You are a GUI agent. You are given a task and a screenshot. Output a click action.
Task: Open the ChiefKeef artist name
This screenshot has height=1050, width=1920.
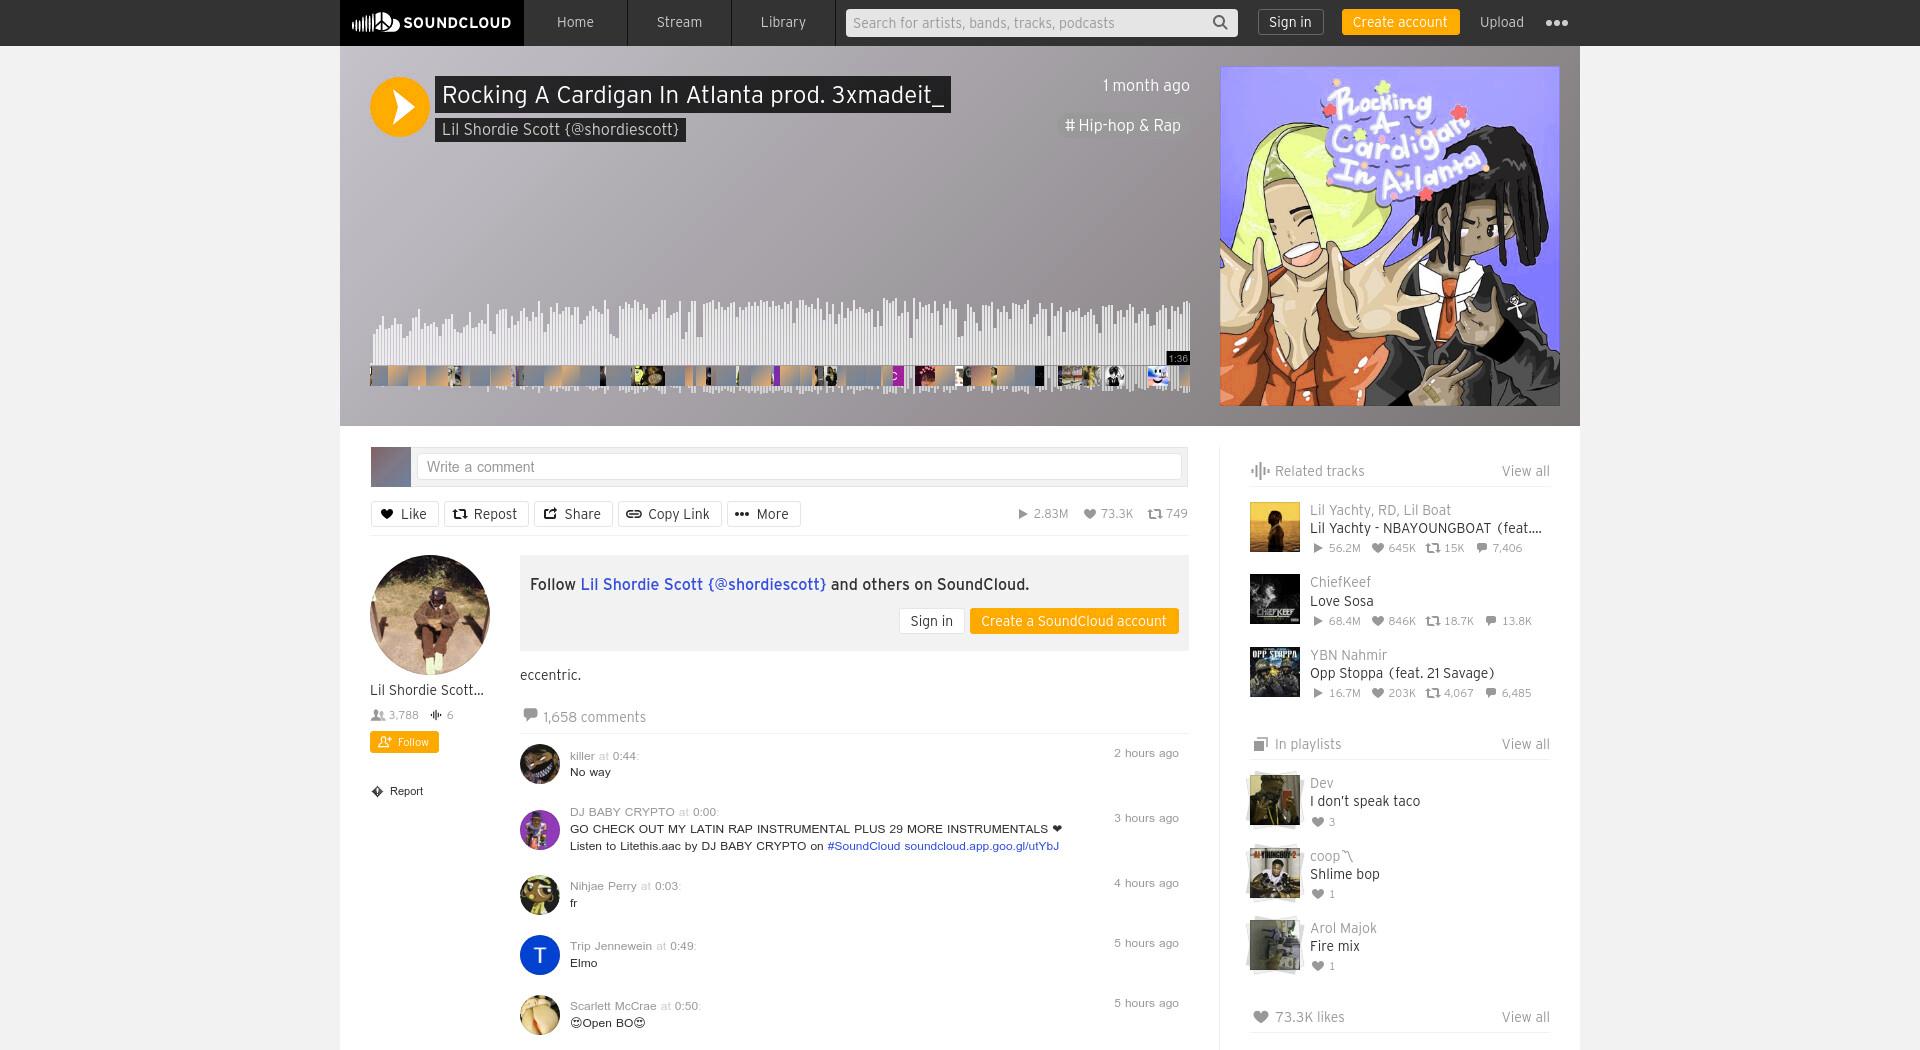[x=1340, y=582]
